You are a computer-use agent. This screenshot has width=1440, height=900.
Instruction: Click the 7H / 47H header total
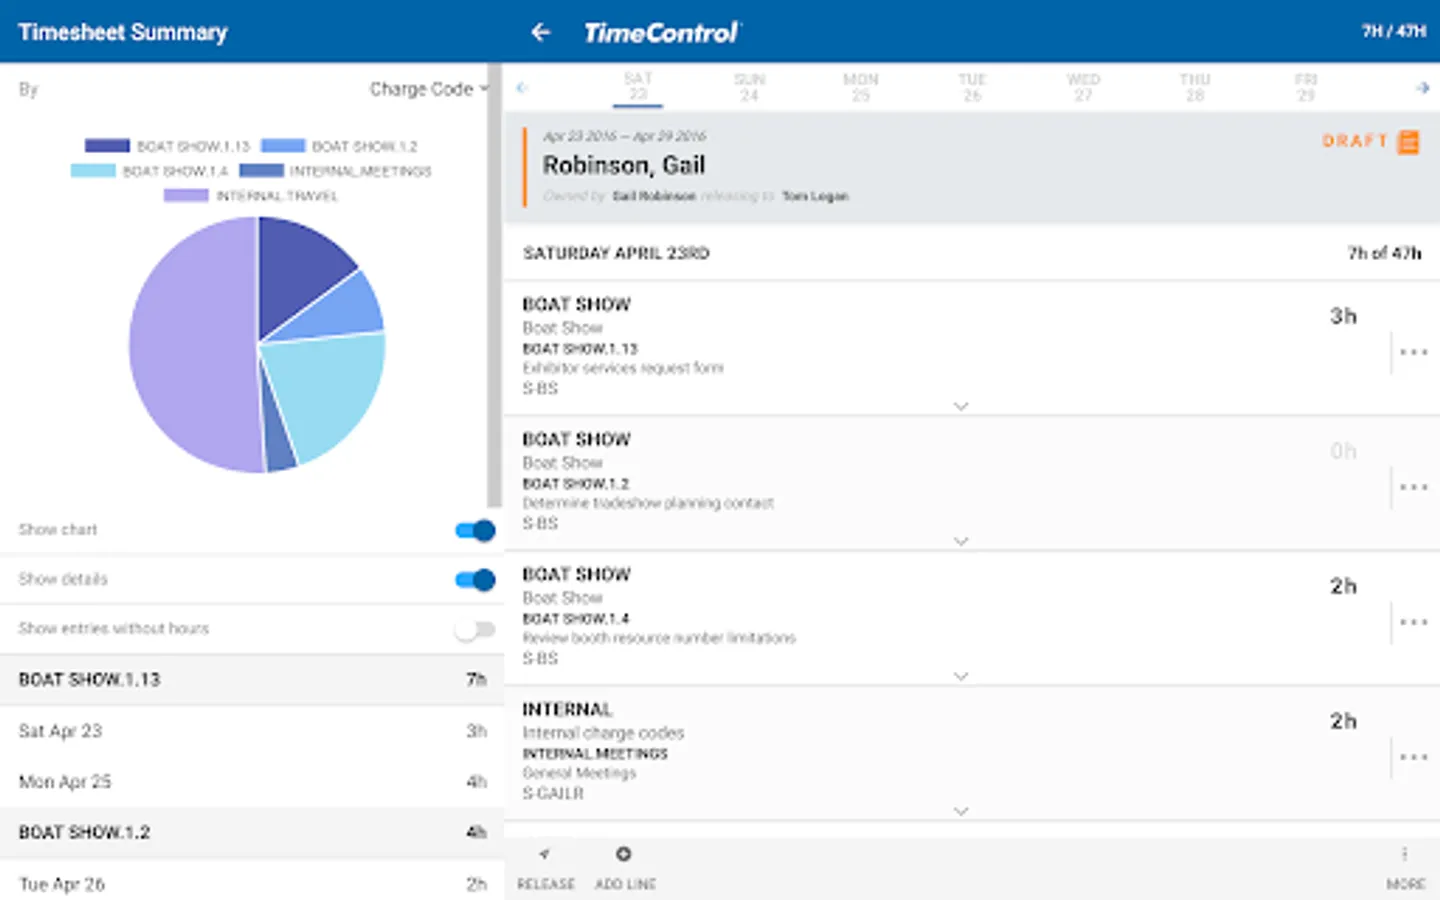coord(1394,32)
